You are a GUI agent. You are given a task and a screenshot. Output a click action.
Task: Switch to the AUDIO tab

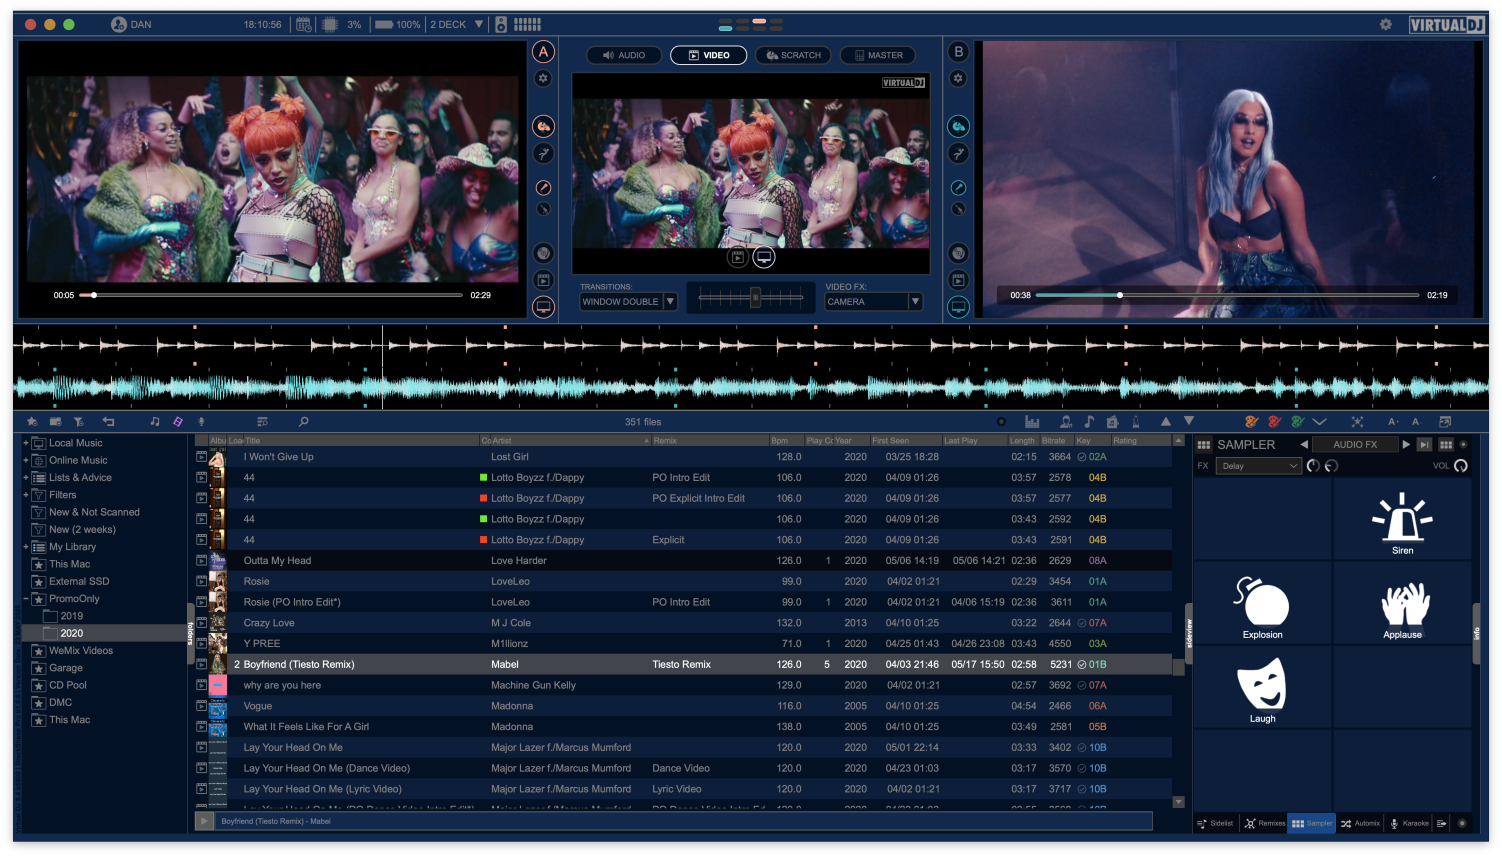coord(624,55)
